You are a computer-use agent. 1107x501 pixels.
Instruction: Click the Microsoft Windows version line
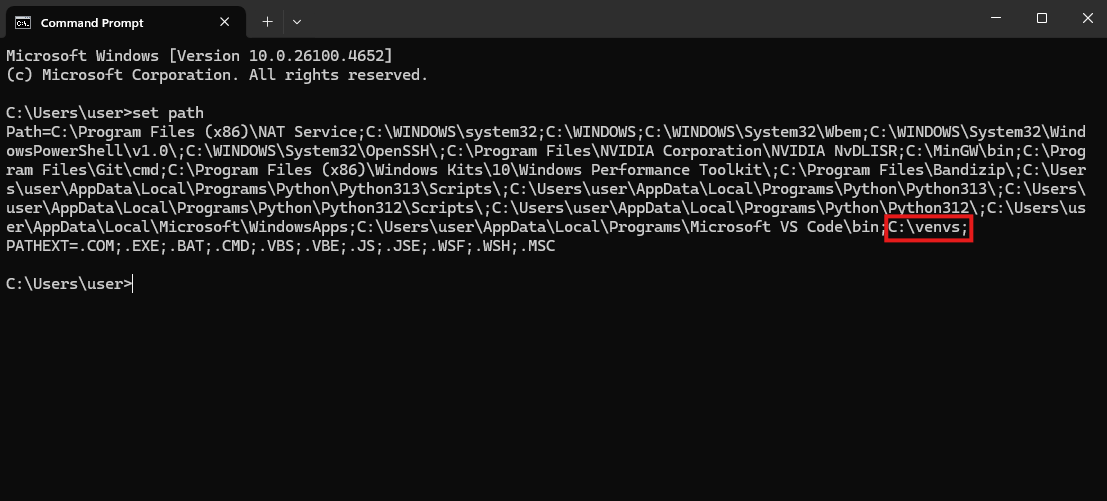[199, 56]
